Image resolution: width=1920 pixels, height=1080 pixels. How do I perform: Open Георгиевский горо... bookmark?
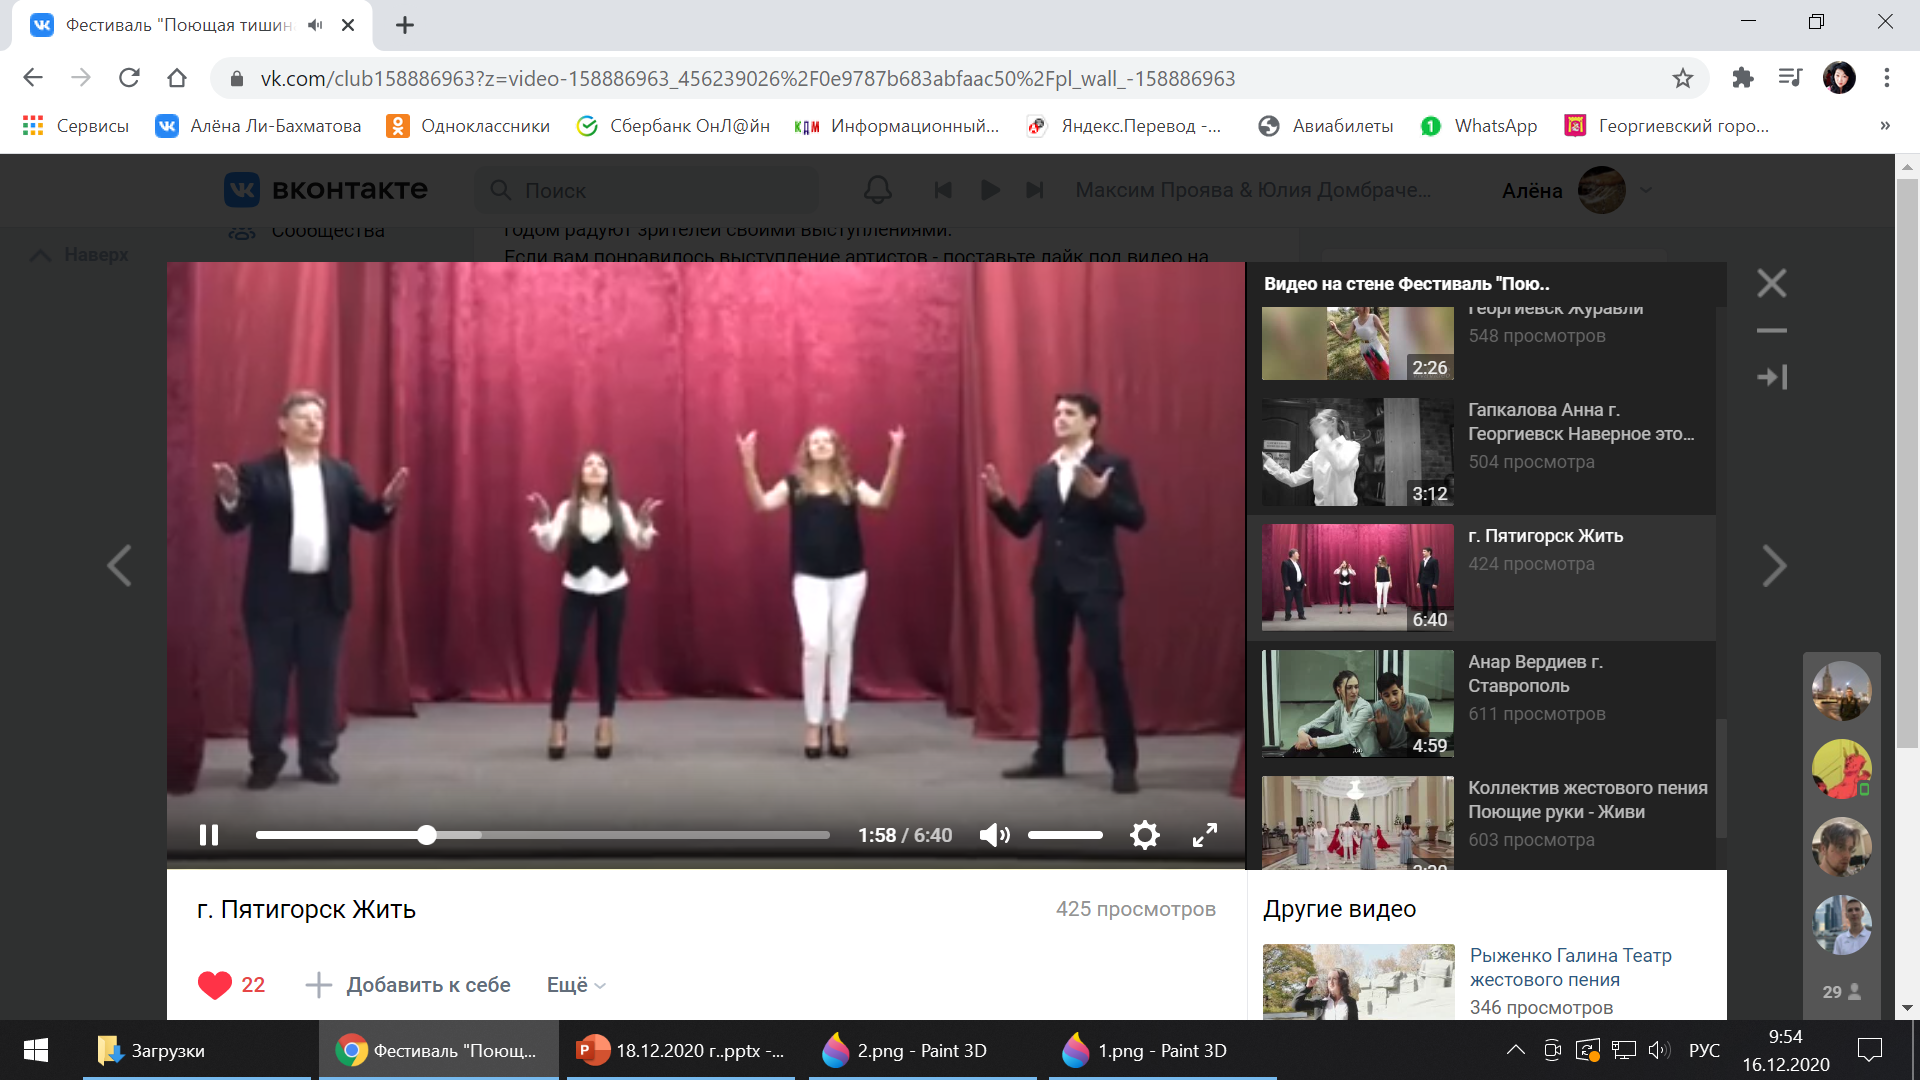pyautogui.click(x=1667, y=126)
